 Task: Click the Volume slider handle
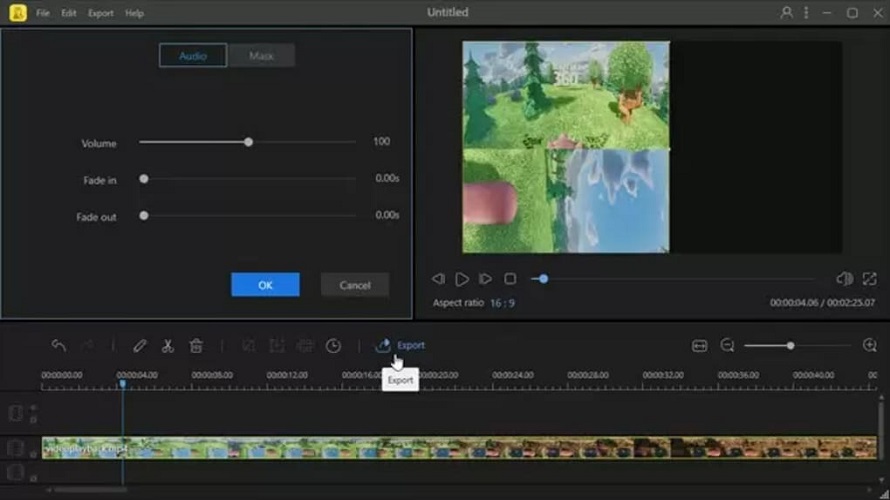click(248, 142)
